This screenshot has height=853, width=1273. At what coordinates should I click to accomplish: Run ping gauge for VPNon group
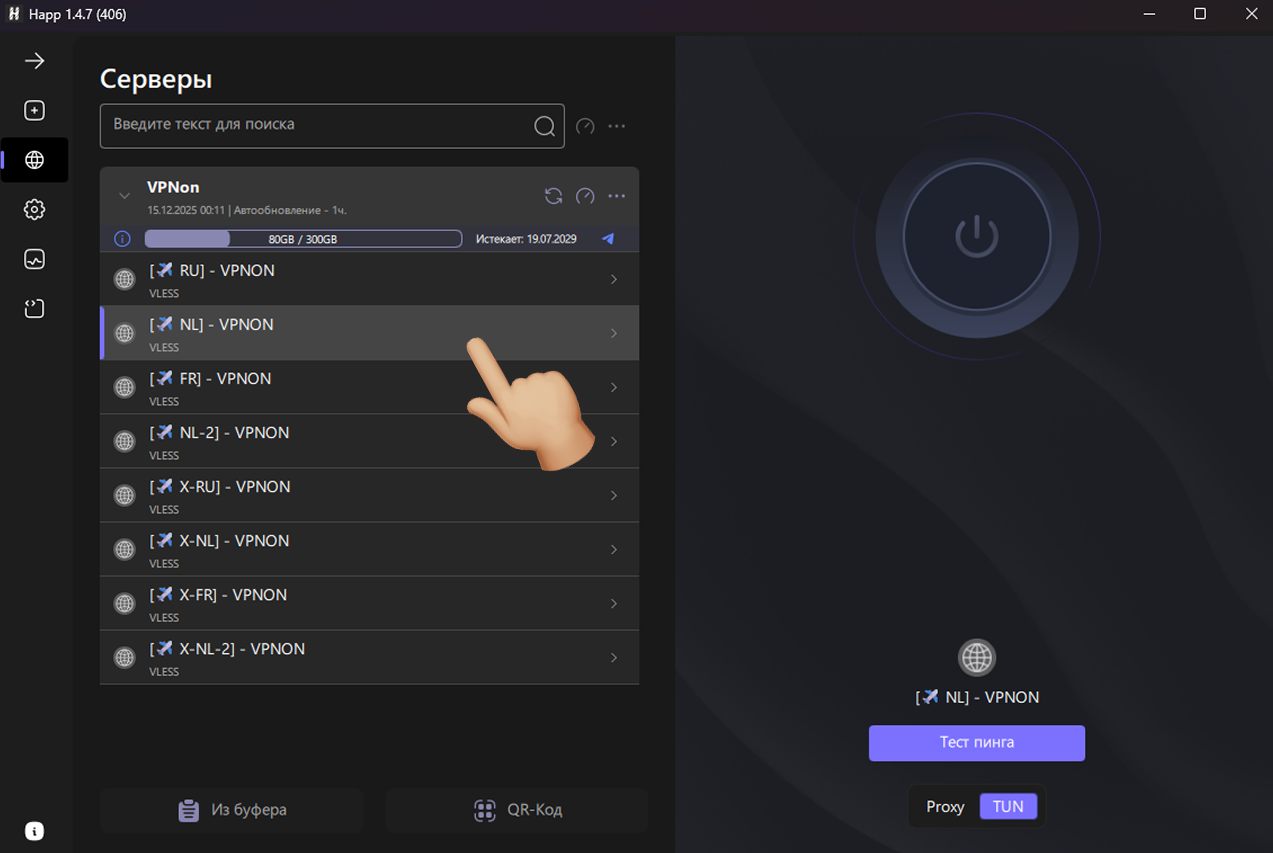point(586,196)
